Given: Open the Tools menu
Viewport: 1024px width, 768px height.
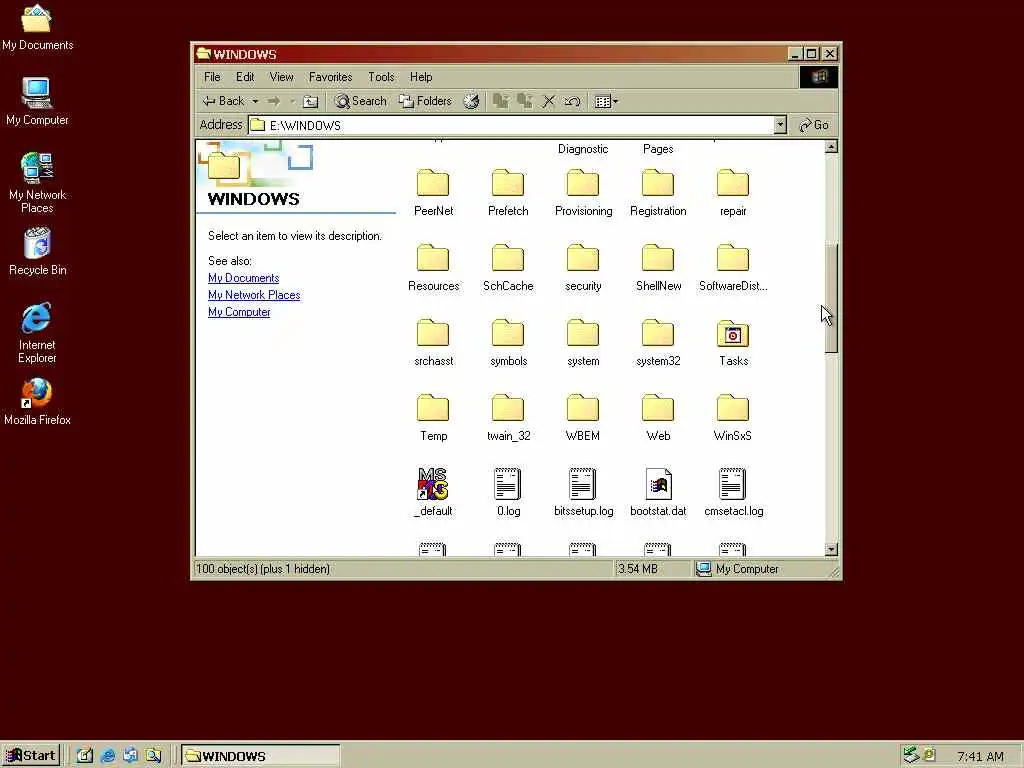Looking at the screenshot, I should click(x=381, y=77).
